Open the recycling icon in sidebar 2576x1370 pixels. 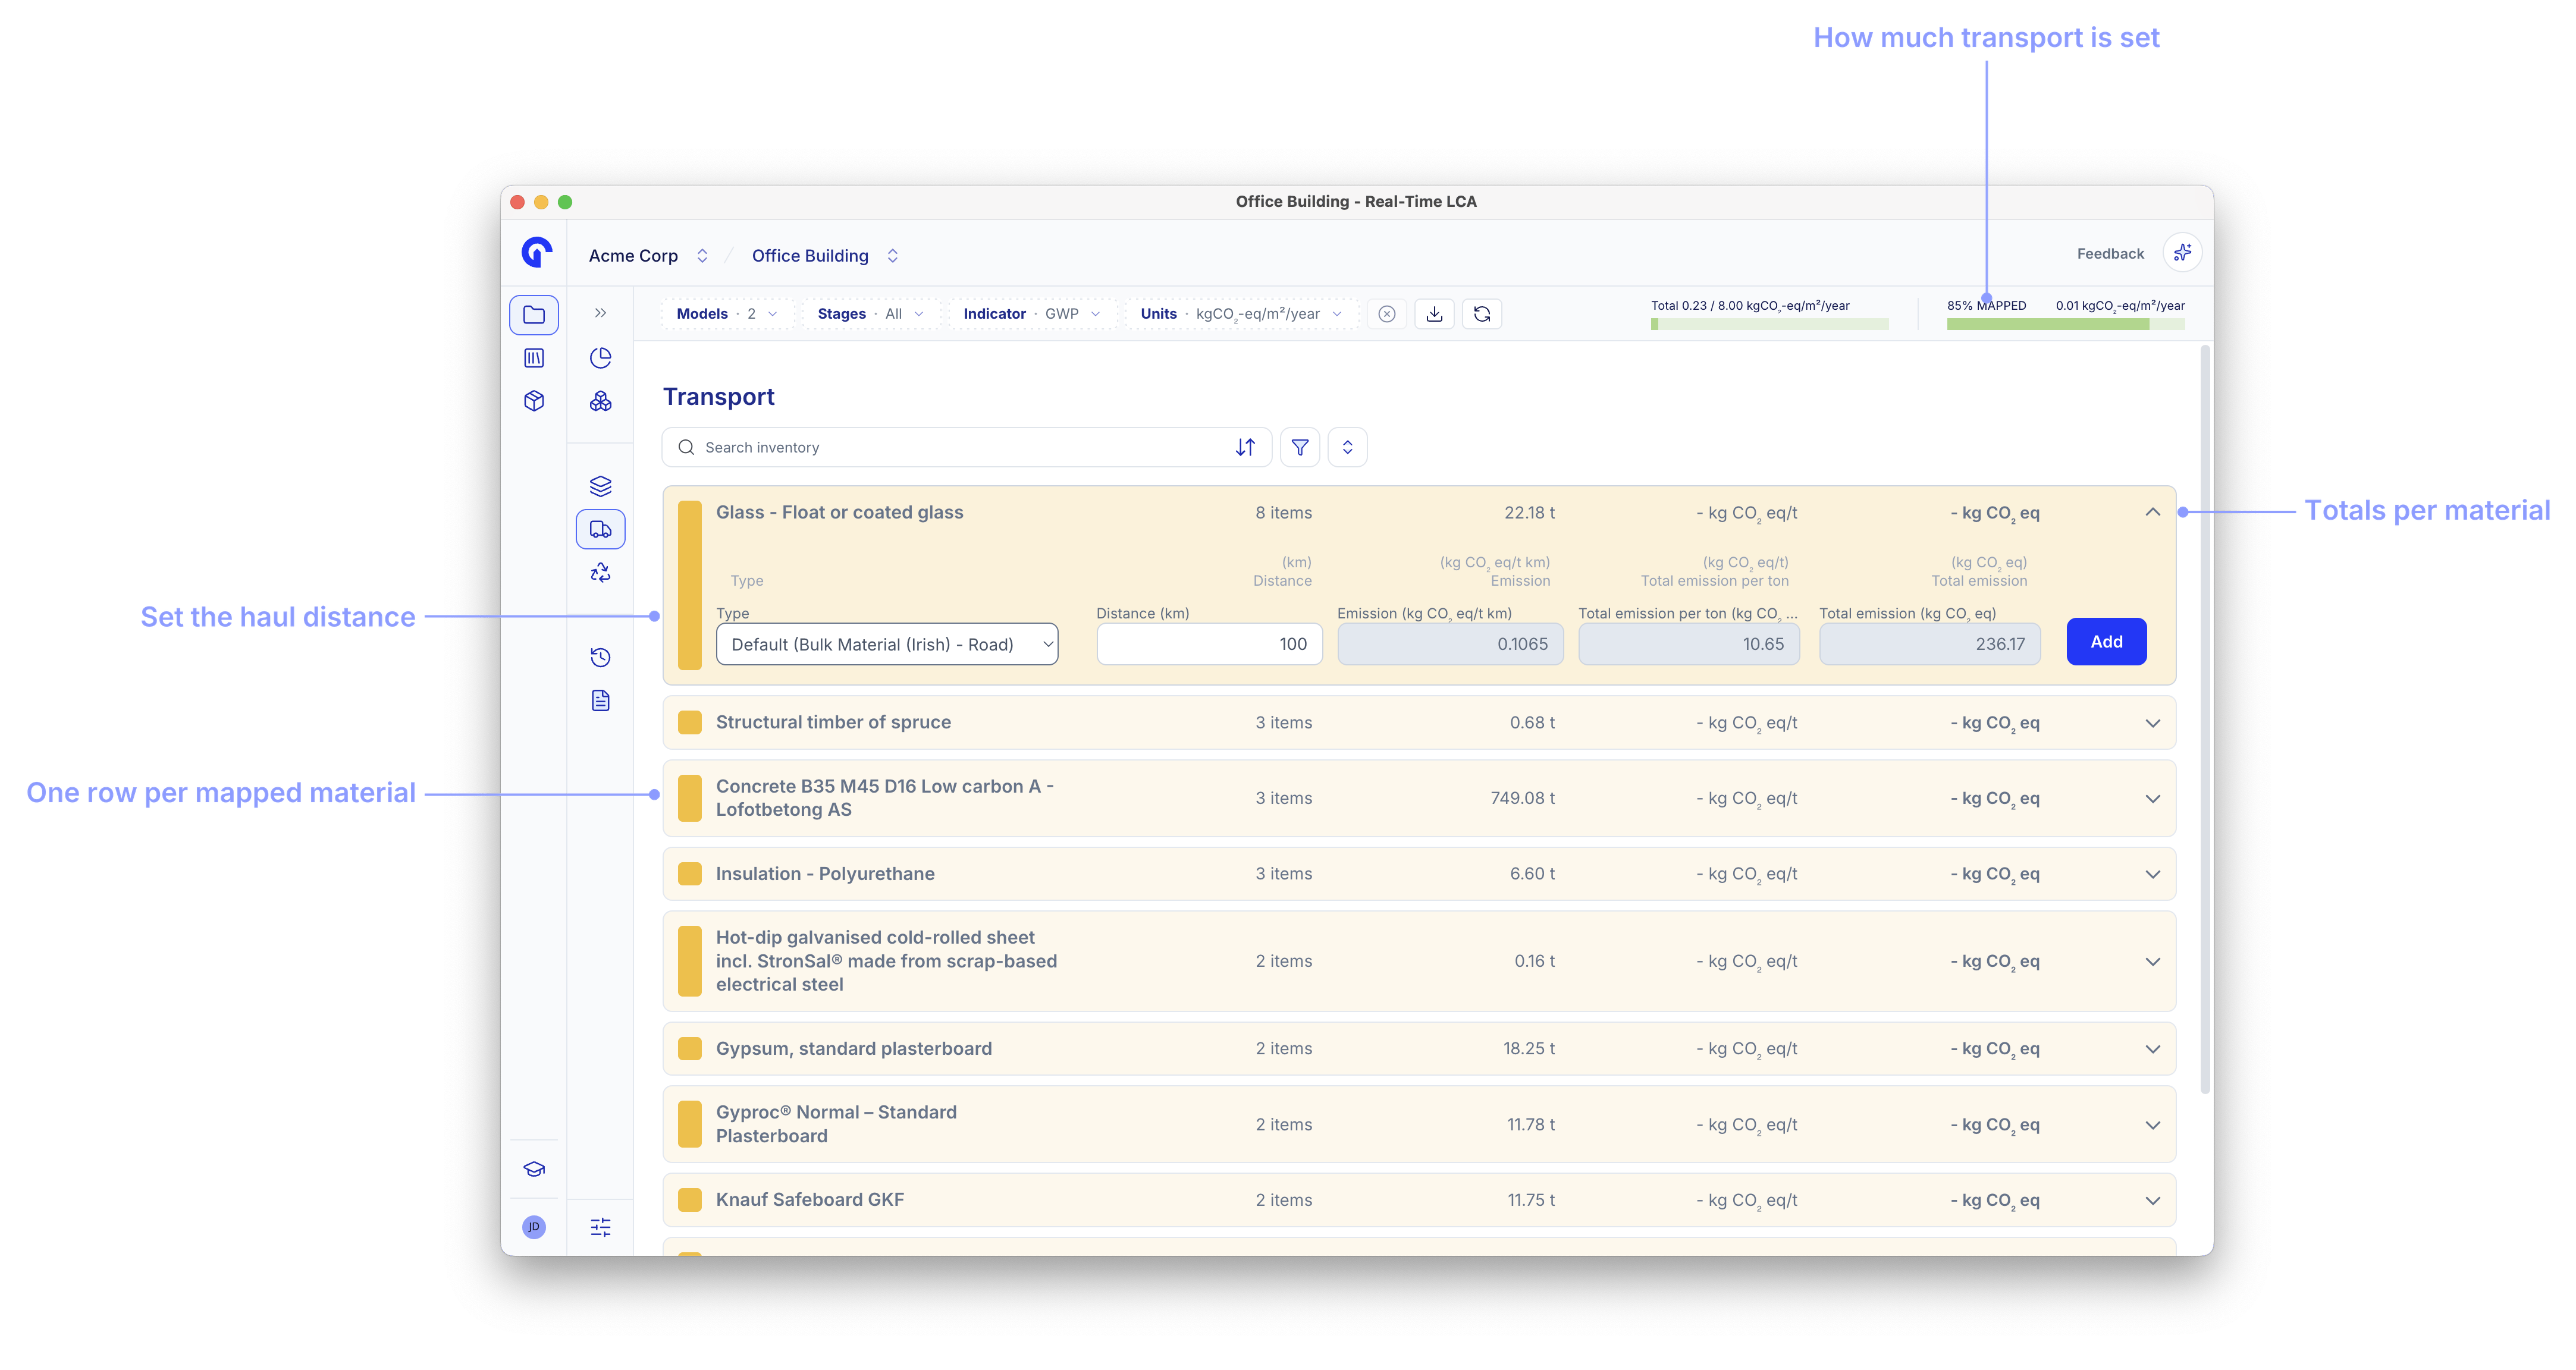click(x=600, y=572)
